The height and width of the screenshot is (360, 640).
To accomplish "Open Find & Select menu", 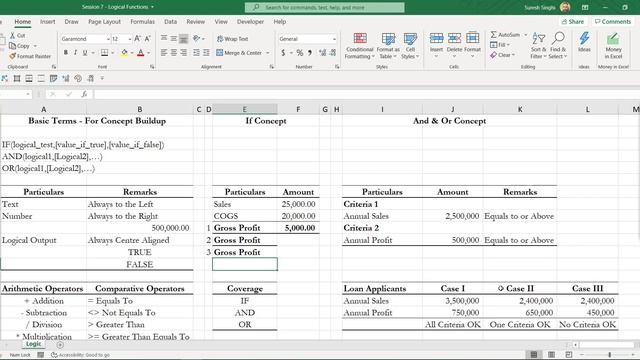I will 558,46.
